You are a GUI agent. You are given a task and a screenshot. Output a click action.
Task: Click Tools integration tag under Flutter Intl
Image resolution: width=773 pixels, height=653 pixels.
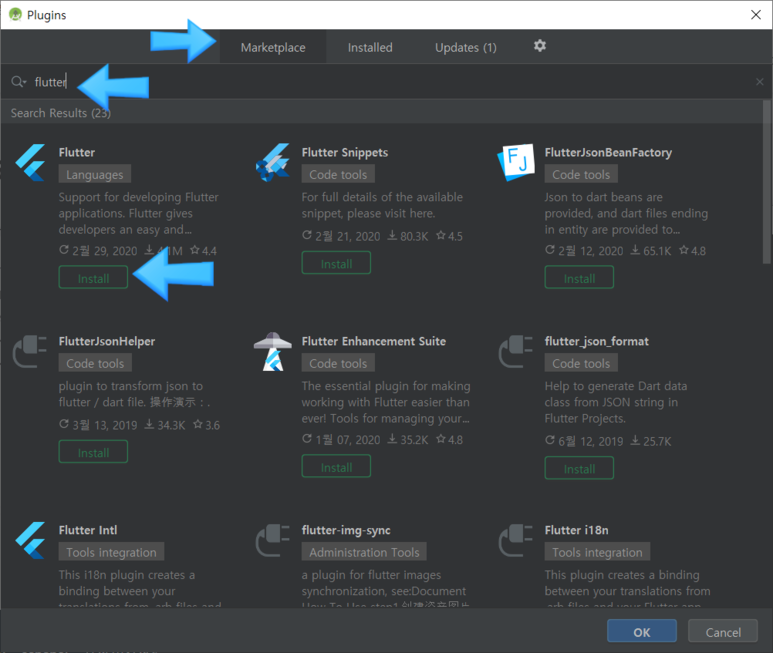(111, 551)
